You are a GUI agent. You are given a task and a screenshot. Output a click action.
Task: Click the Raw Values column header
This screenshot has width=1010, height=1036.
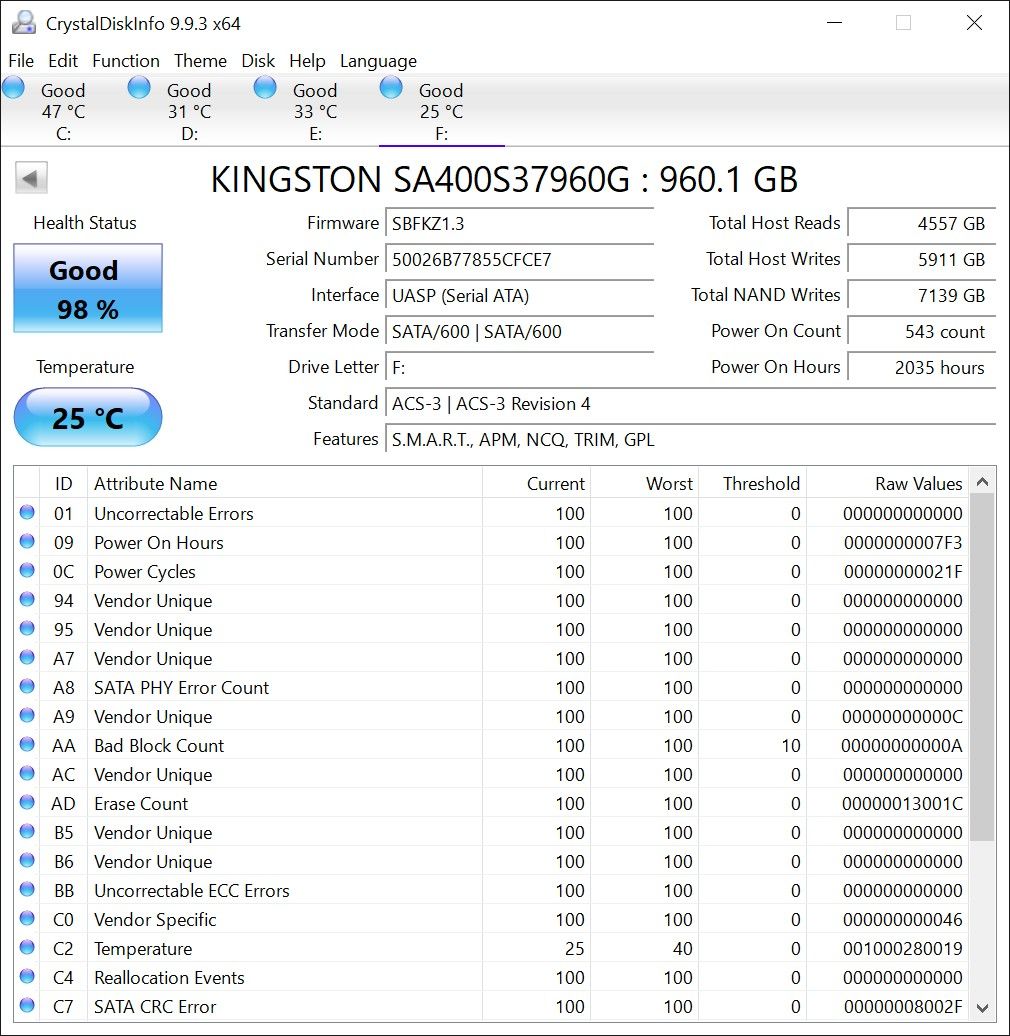pos(887,484)
